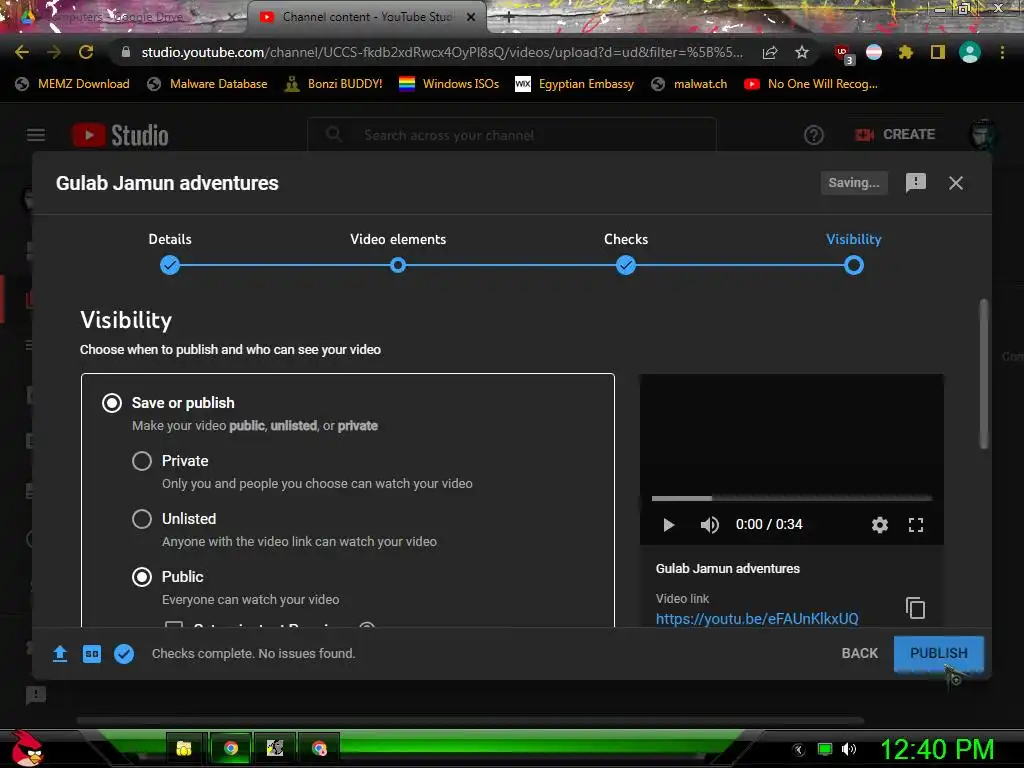Focus the Search across your channel field

(512, 135)
